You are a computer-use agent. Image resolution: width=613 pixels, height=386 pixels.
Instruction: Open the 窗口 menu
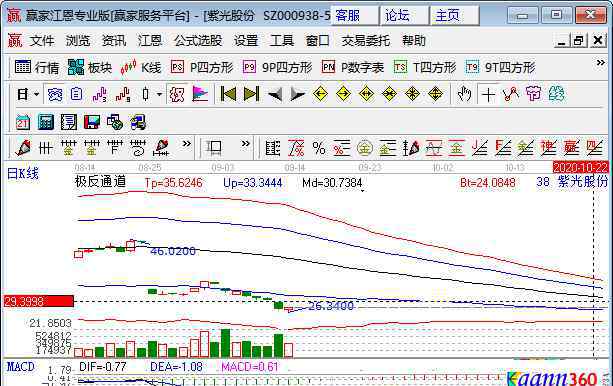(x=317, y=41)
